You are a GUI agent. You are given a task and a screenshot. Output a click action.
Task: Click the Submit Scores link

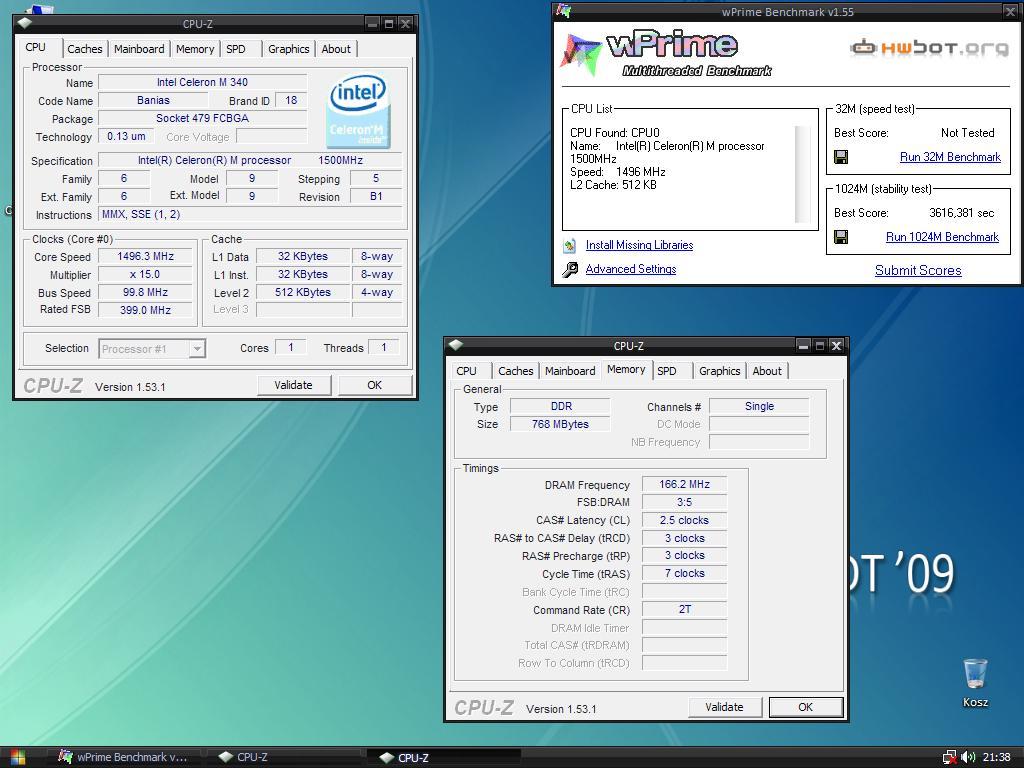[x=918, y=270]
